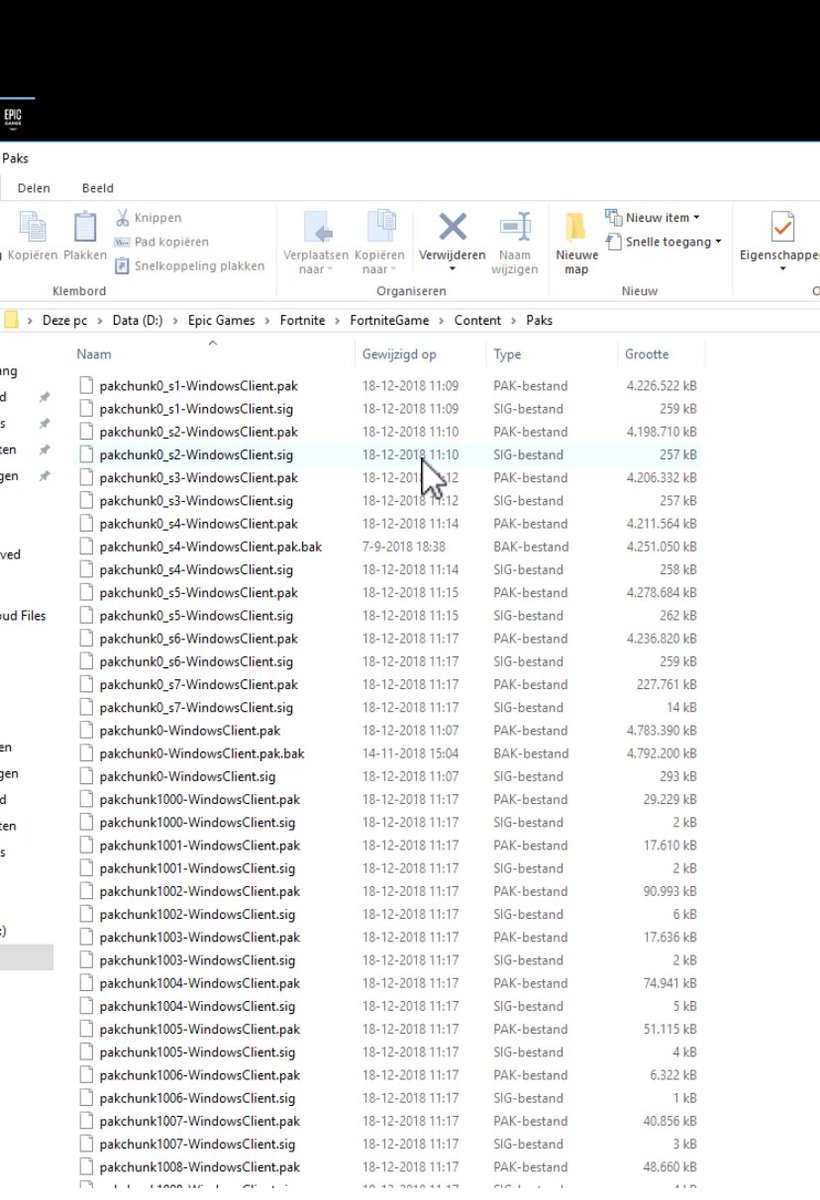The width and height of the screenshot is (820, 1200).
Task: Select pakchunk1004-WindowsClient.pak
Action: 200,983
